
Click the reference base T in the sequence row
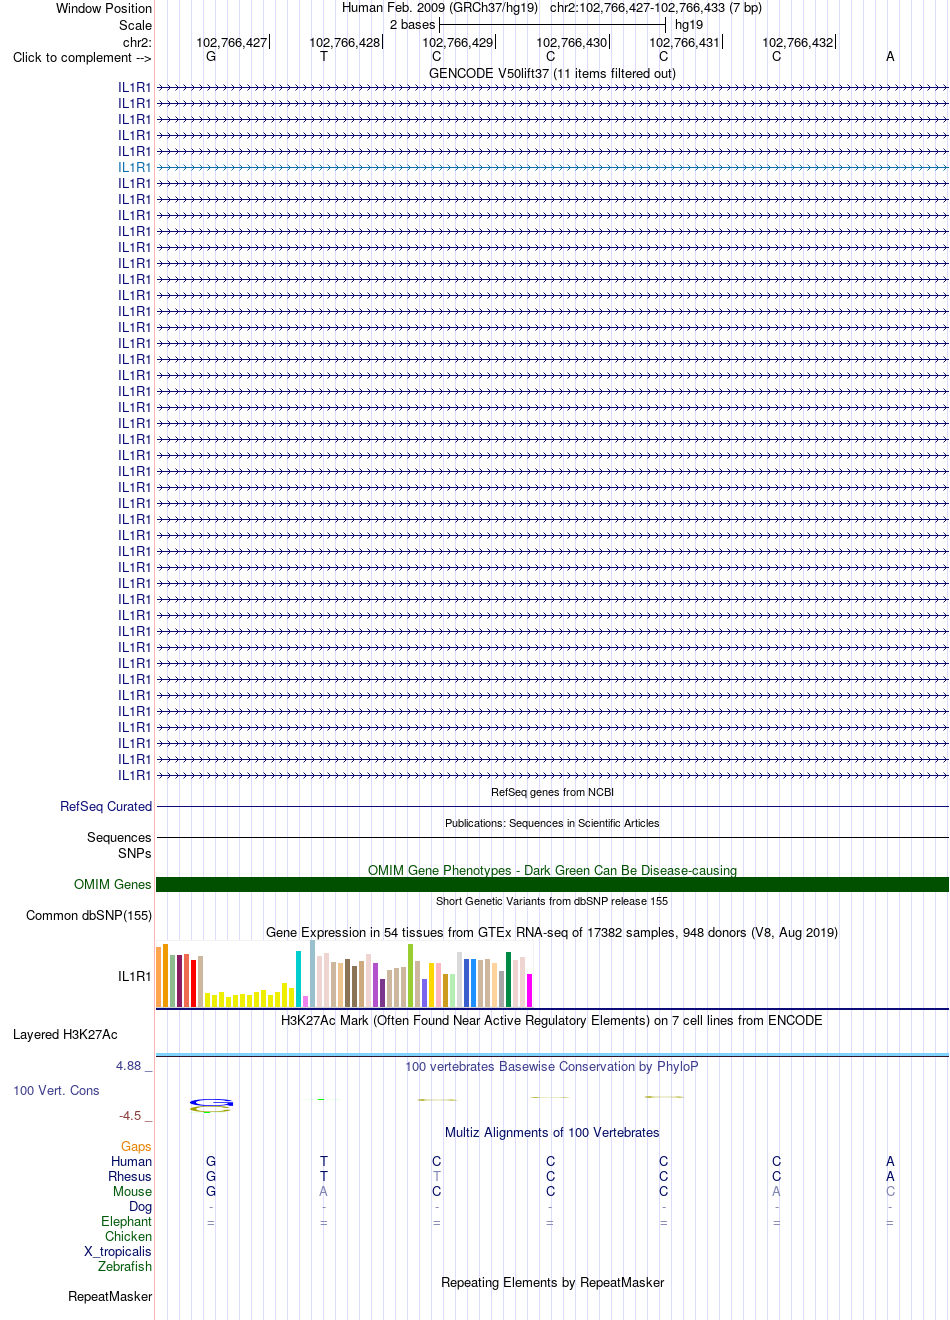pyautogui.click(x=324, y=57)
